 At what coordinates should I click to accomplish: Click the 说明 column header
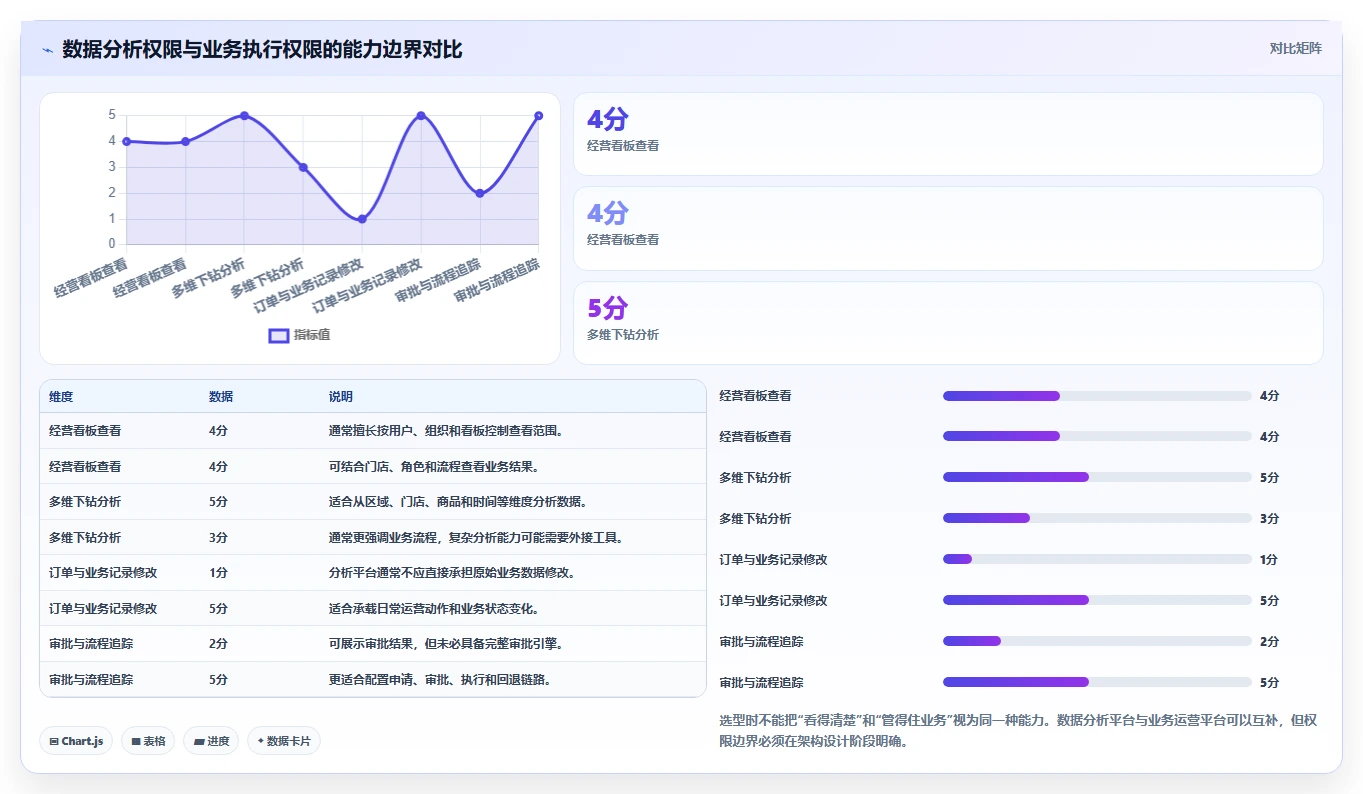341,397
